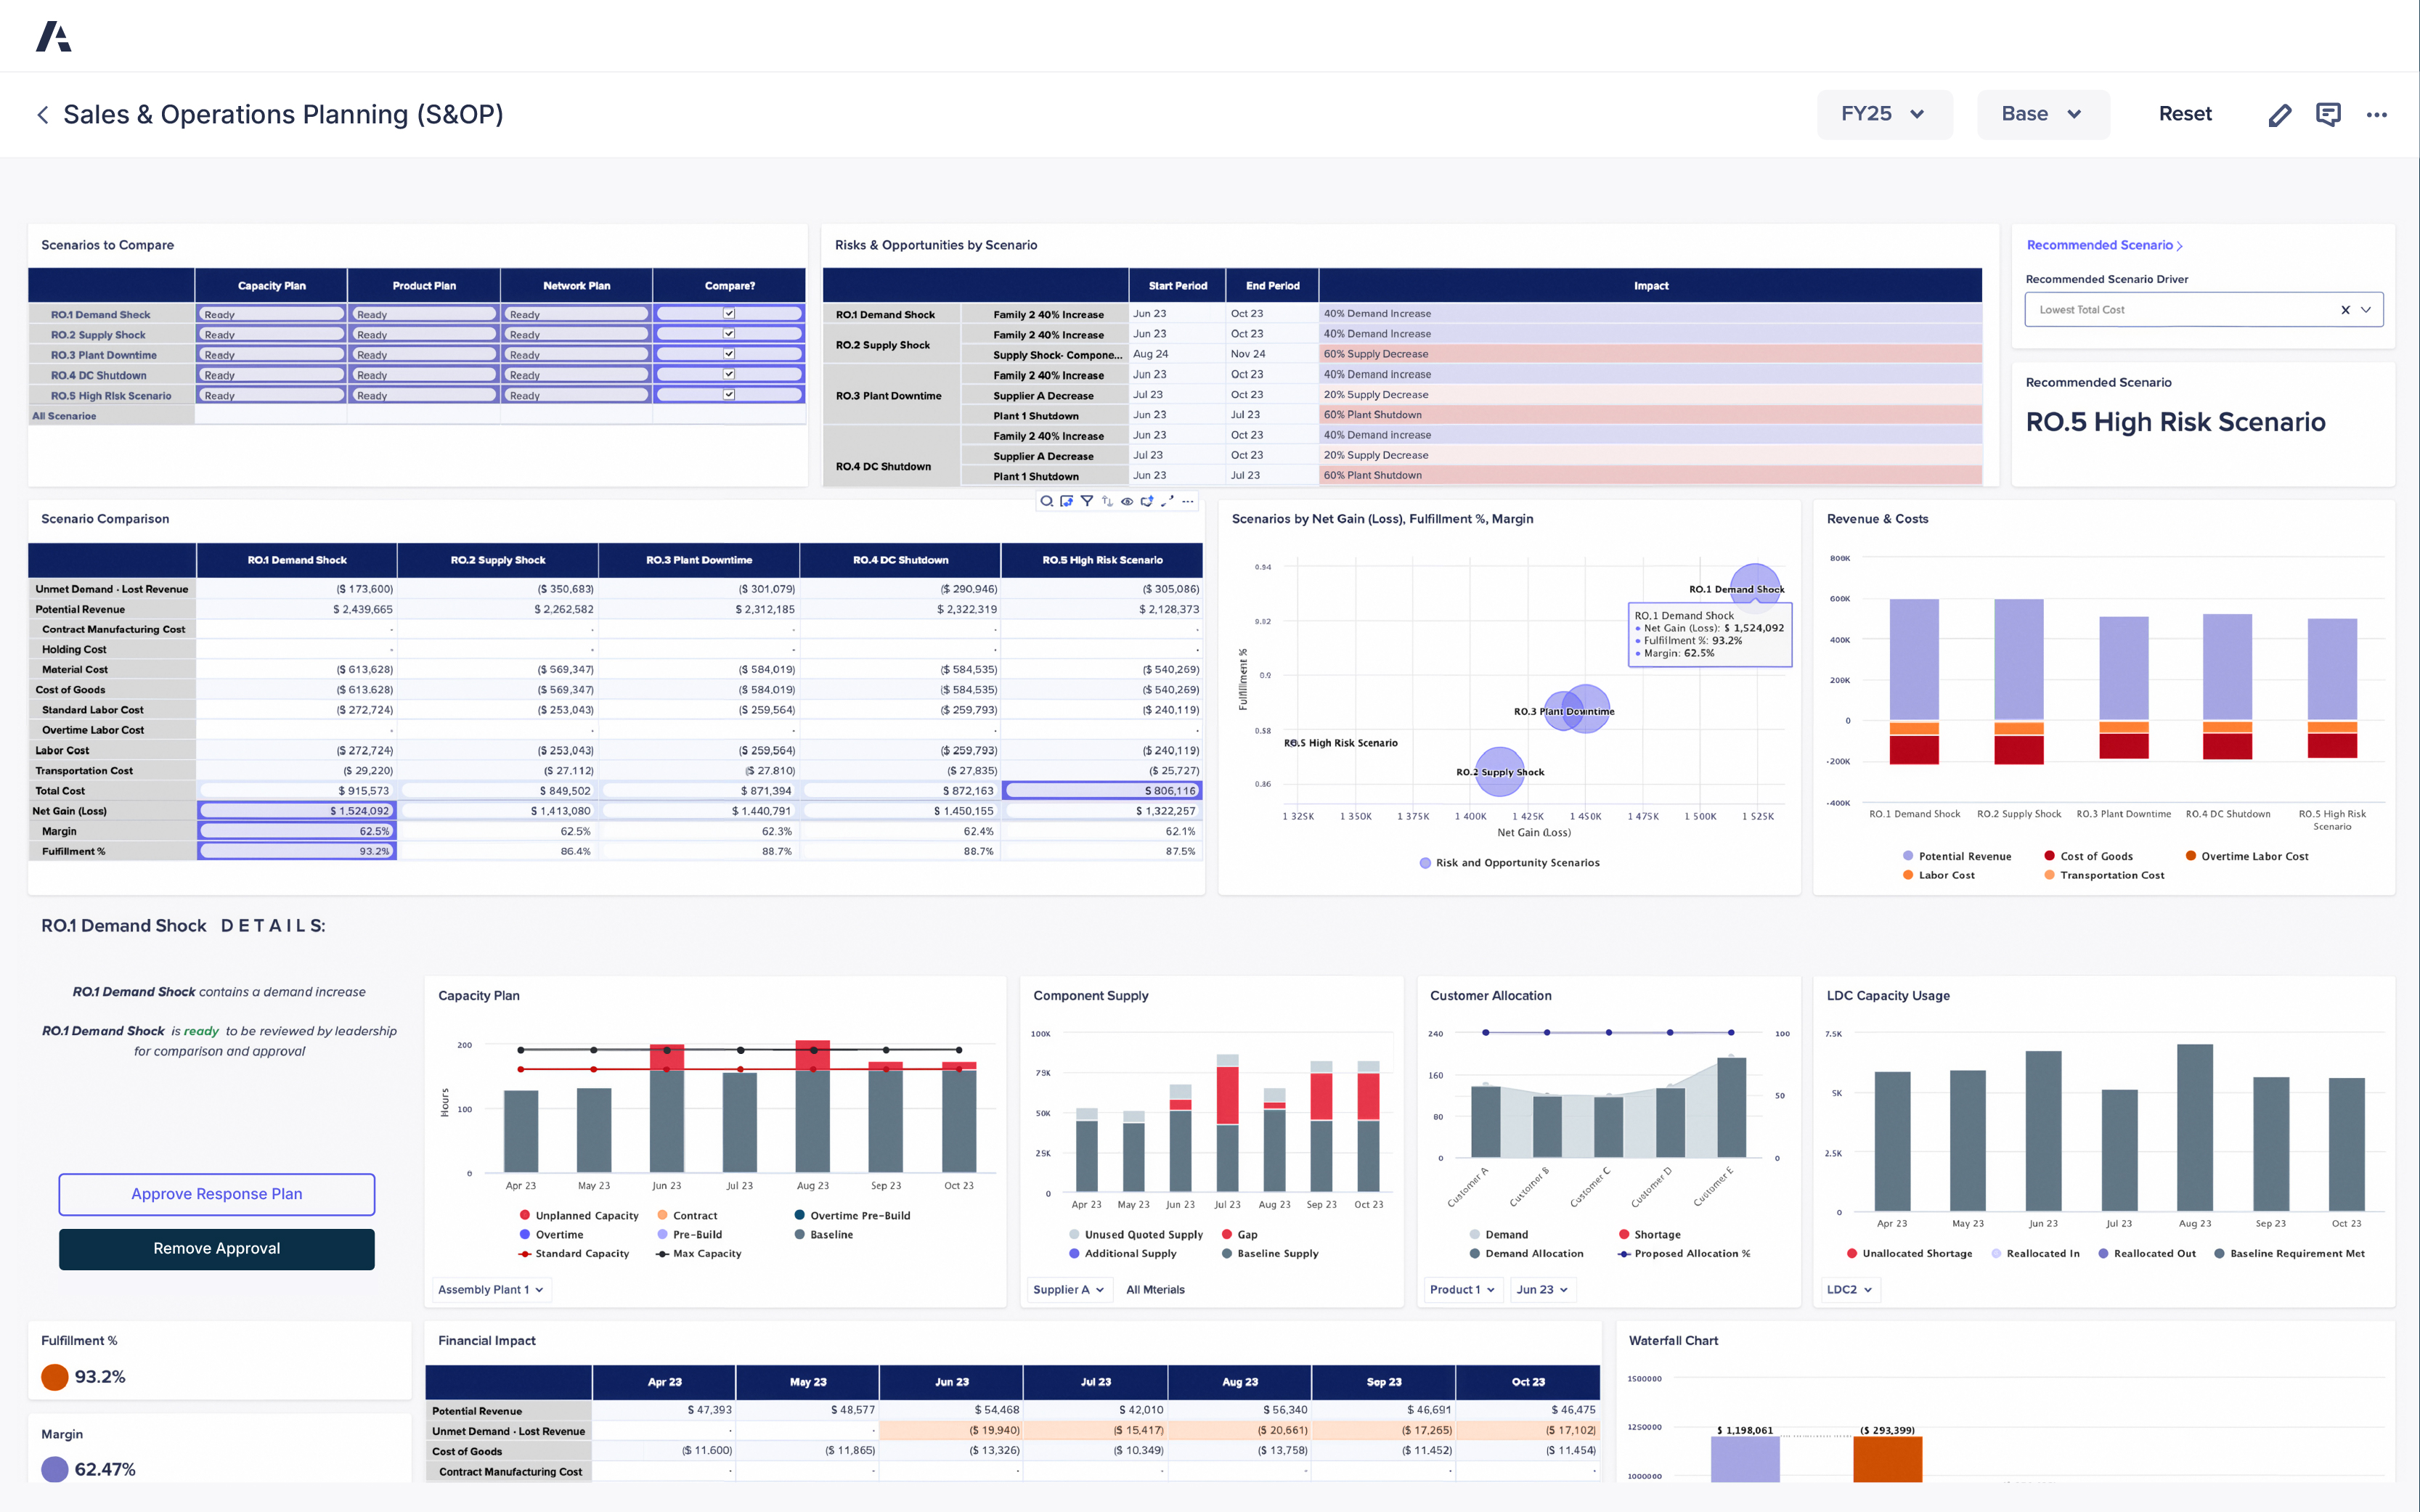Viewport: 2420px width, 1512px height.
Task: Toggle the show/hide eye icon above Scenario Comparison
Action: pos(1127,501)
